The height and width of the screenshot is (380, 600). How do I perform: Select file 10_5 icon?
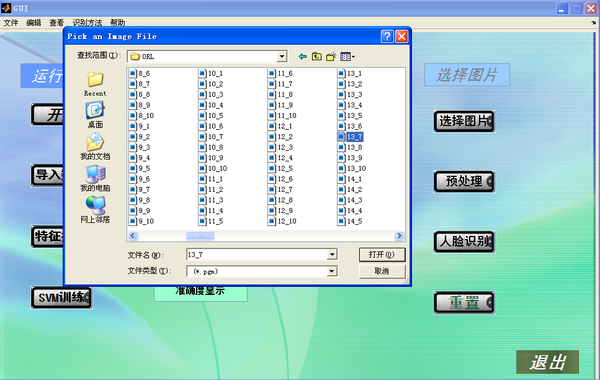(202, 116)
